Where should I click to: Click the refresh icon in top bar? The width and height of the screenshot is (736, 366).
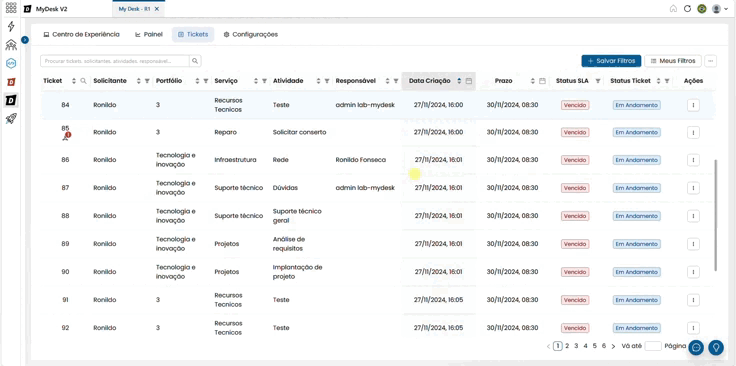(x=688, y=8)
